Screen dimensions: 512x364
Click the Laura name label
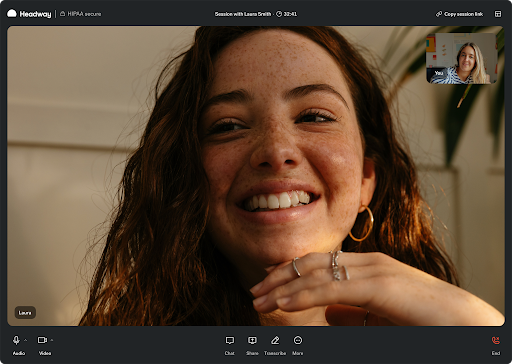[25, 313]
